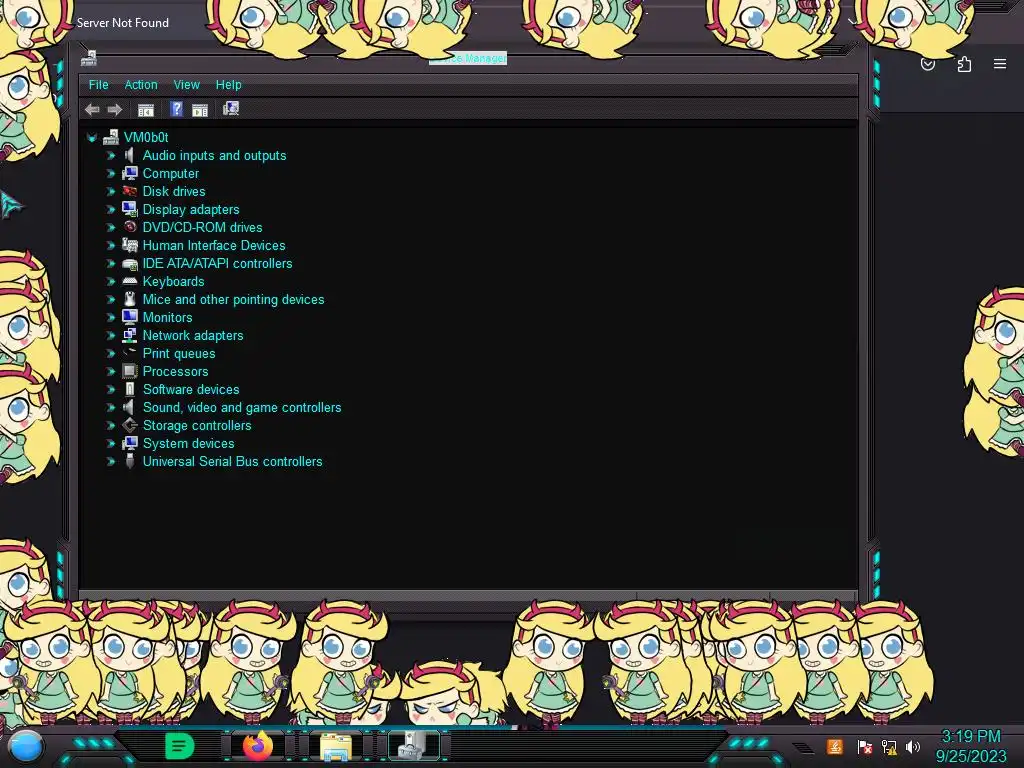Click the Device Manager taskbar button
Viewport: 1024px width, 768px height.
415,746
